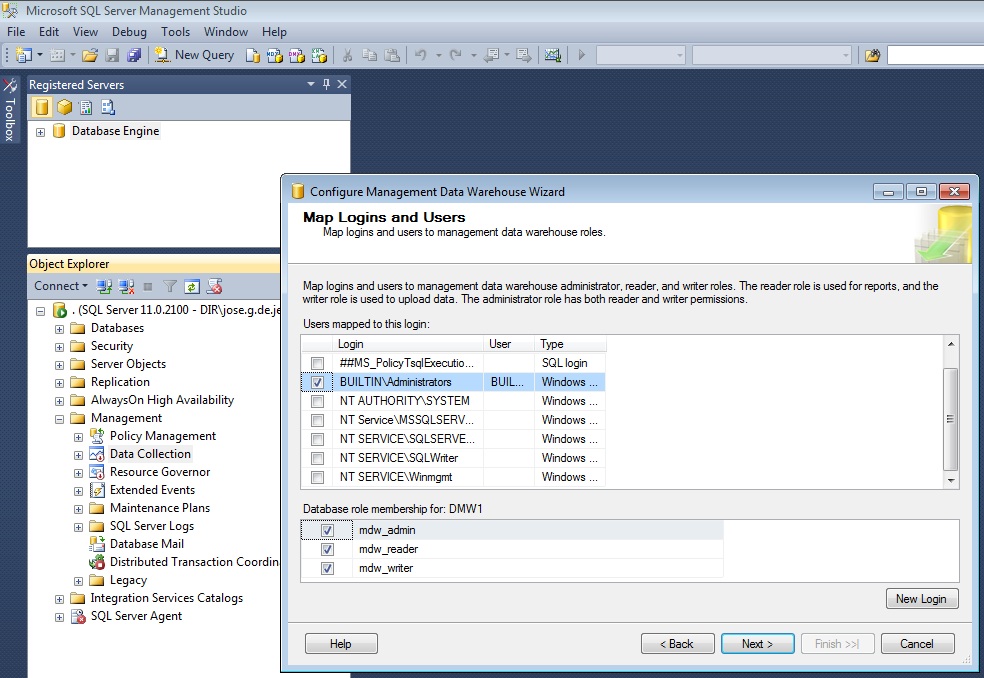The image size is (984, 678).
Task: Open the File menu
Action: [16, 32]
